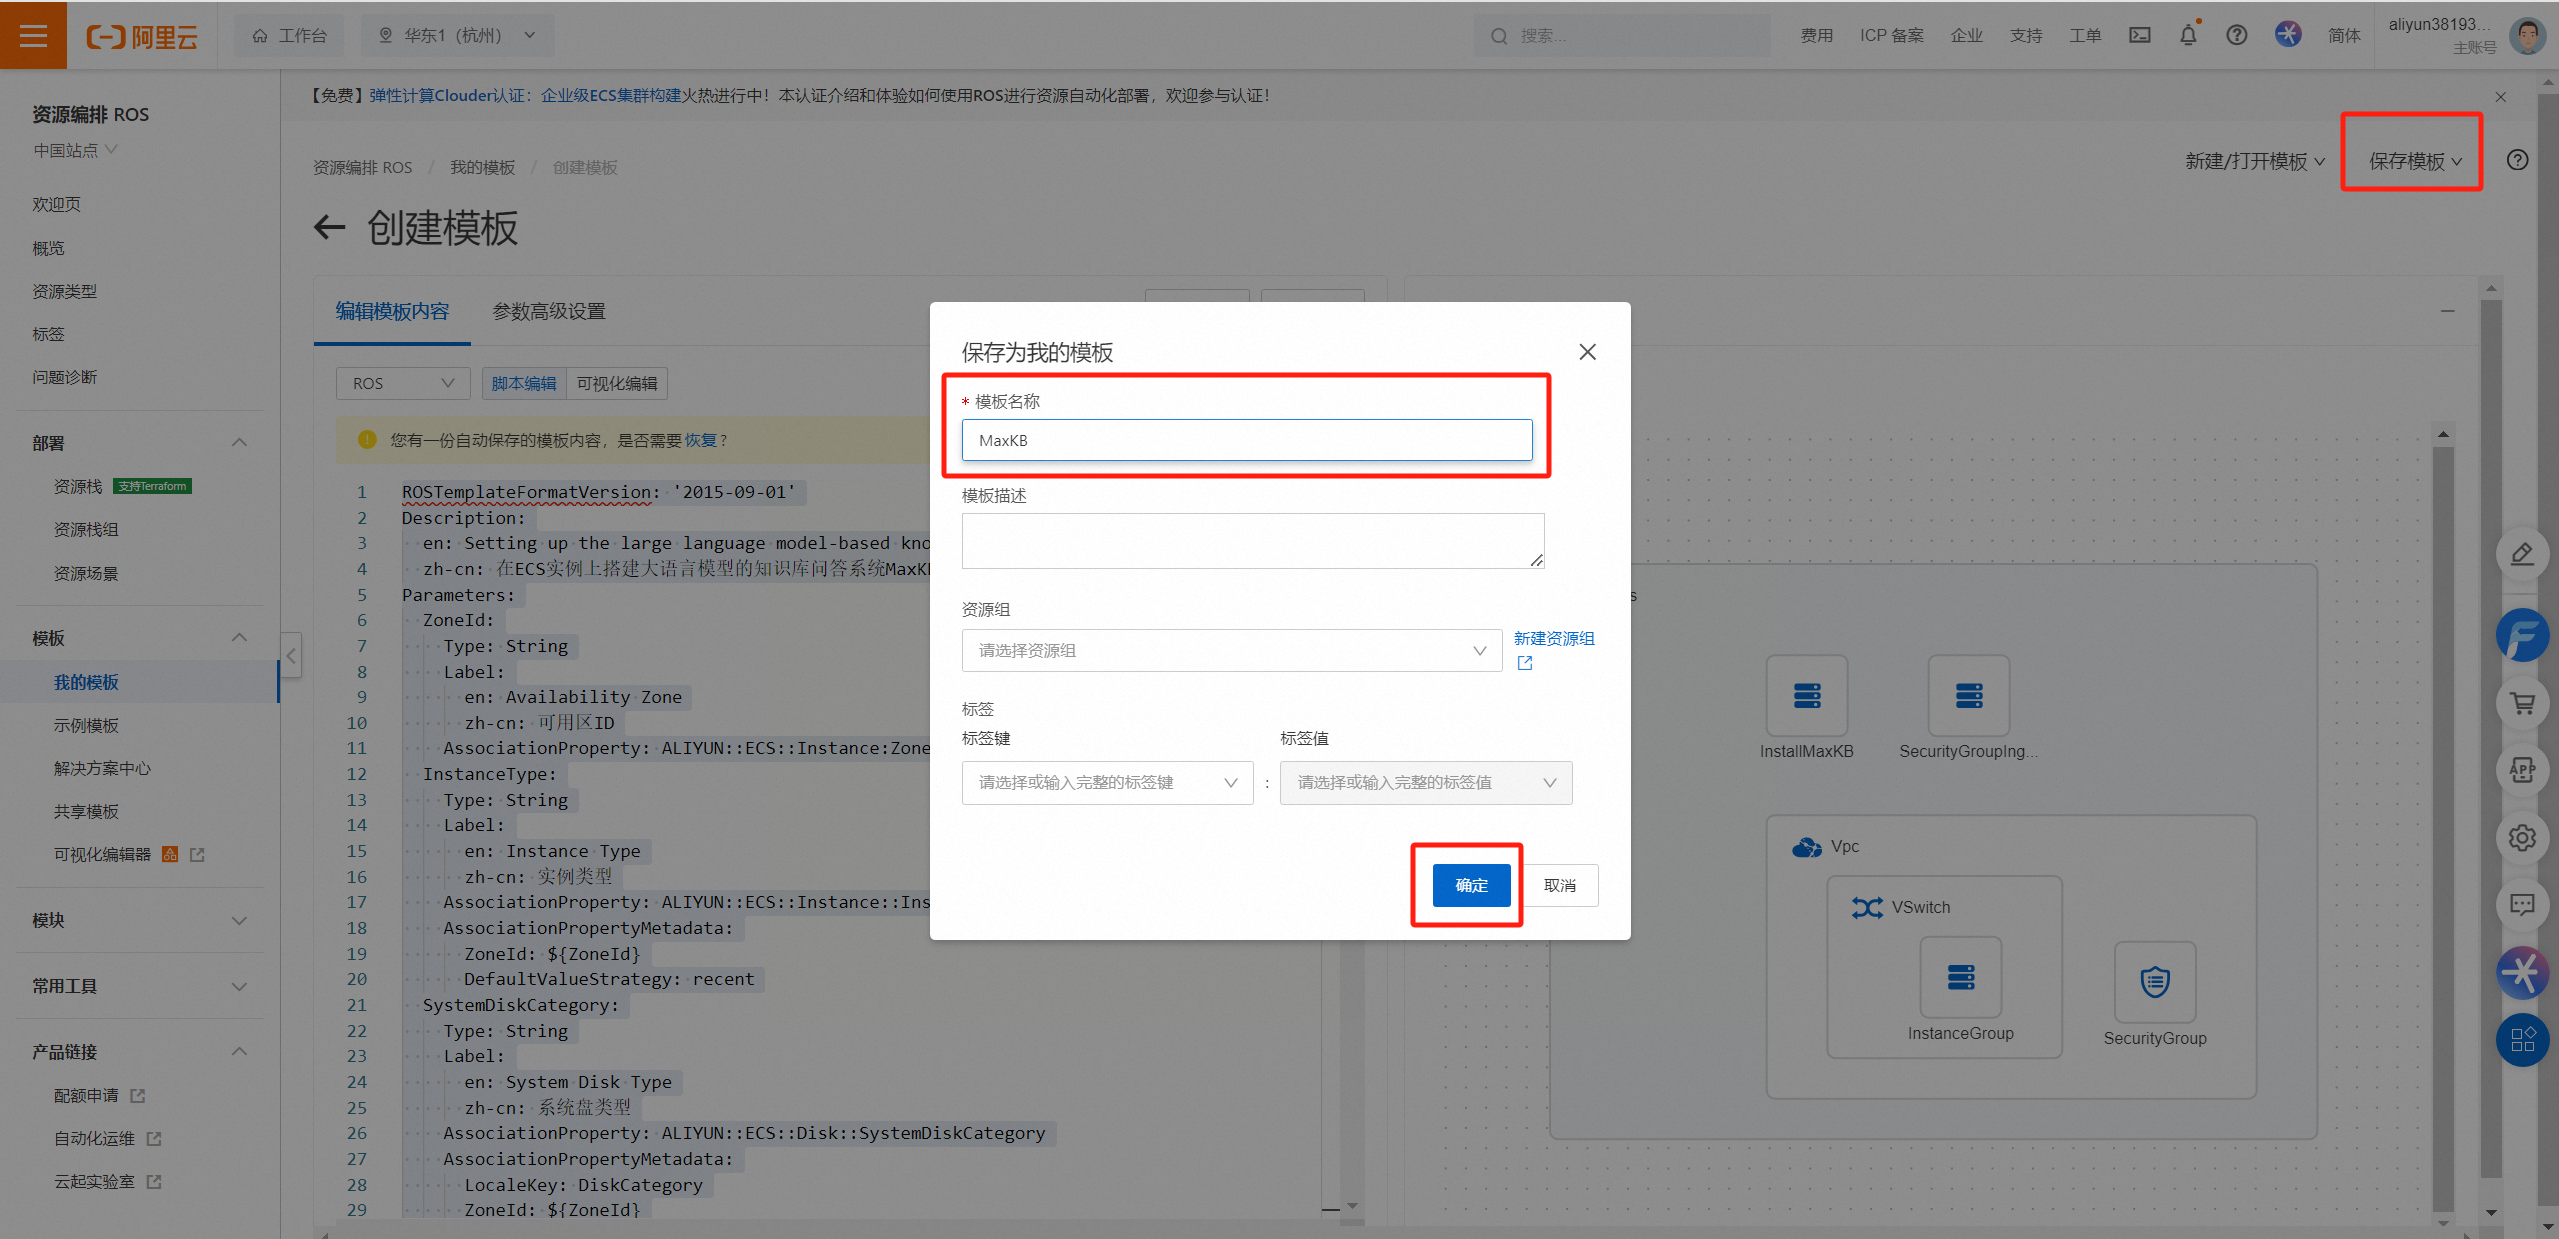Go back using the arrow beside 创建模板

point(330,227)
